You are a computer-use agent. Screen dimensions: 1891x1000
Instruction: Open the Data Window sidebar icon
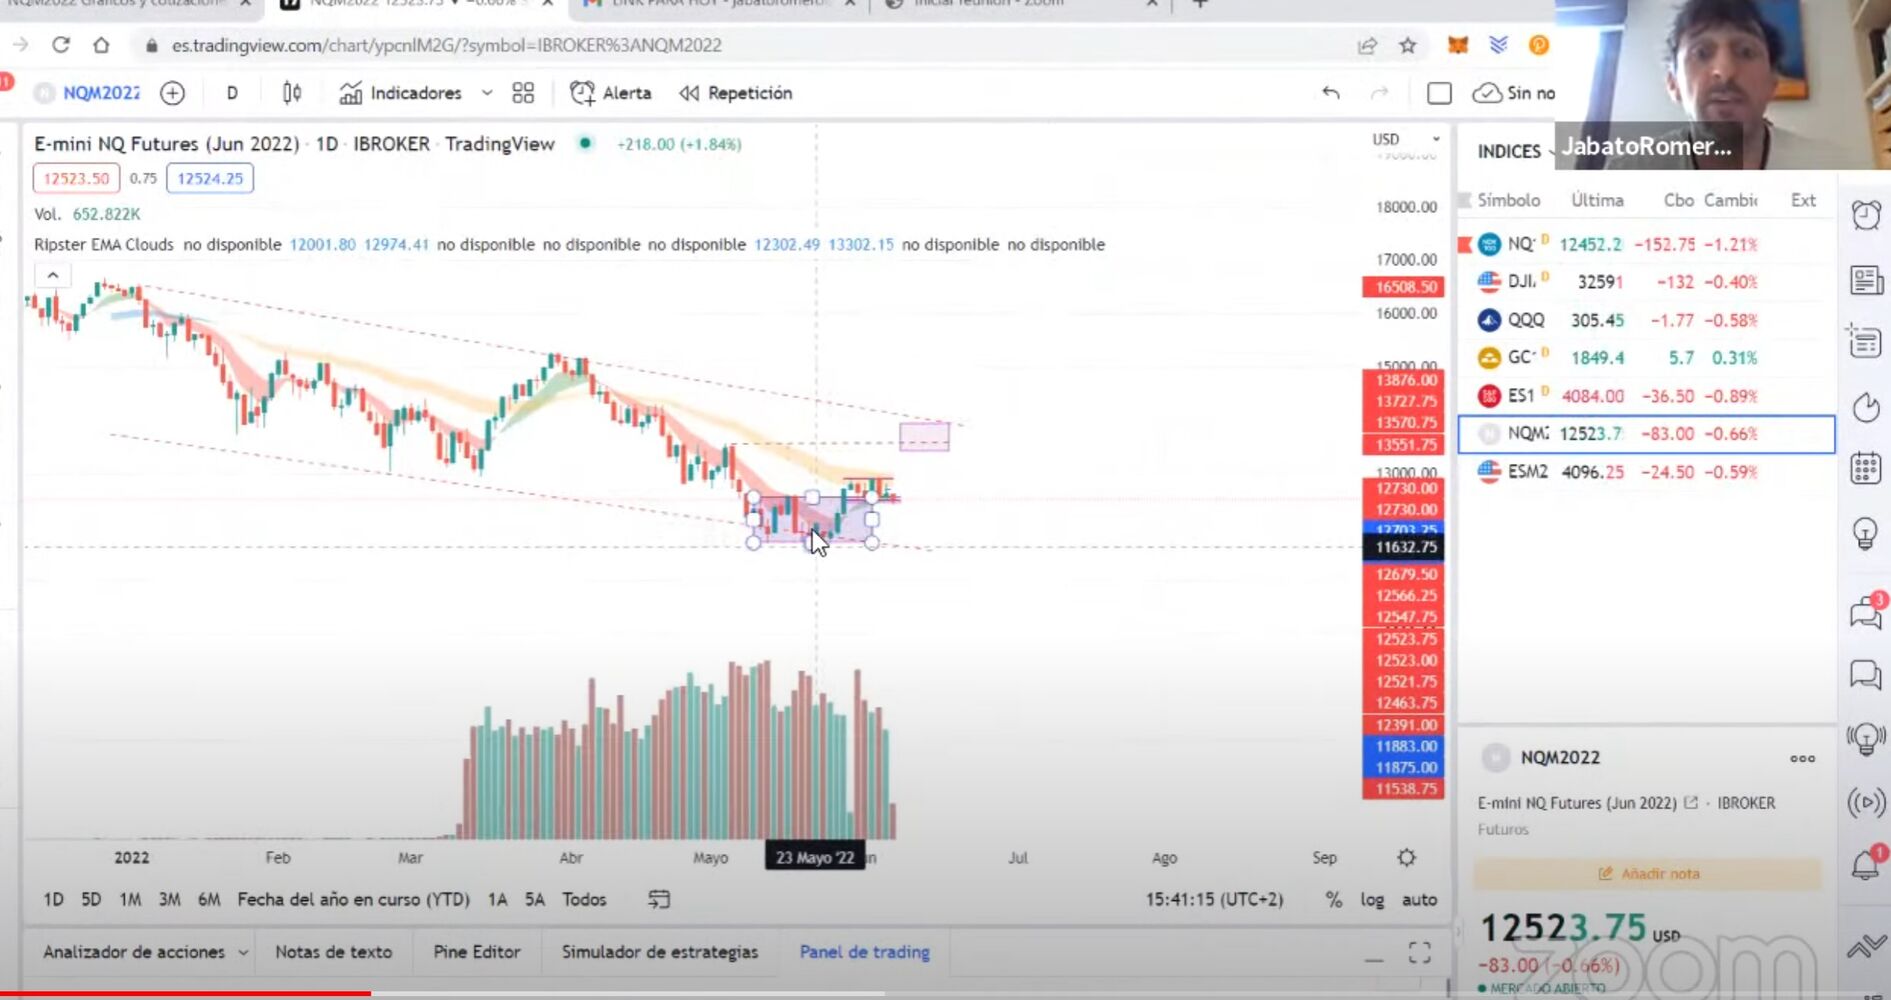click(1866, 342)
